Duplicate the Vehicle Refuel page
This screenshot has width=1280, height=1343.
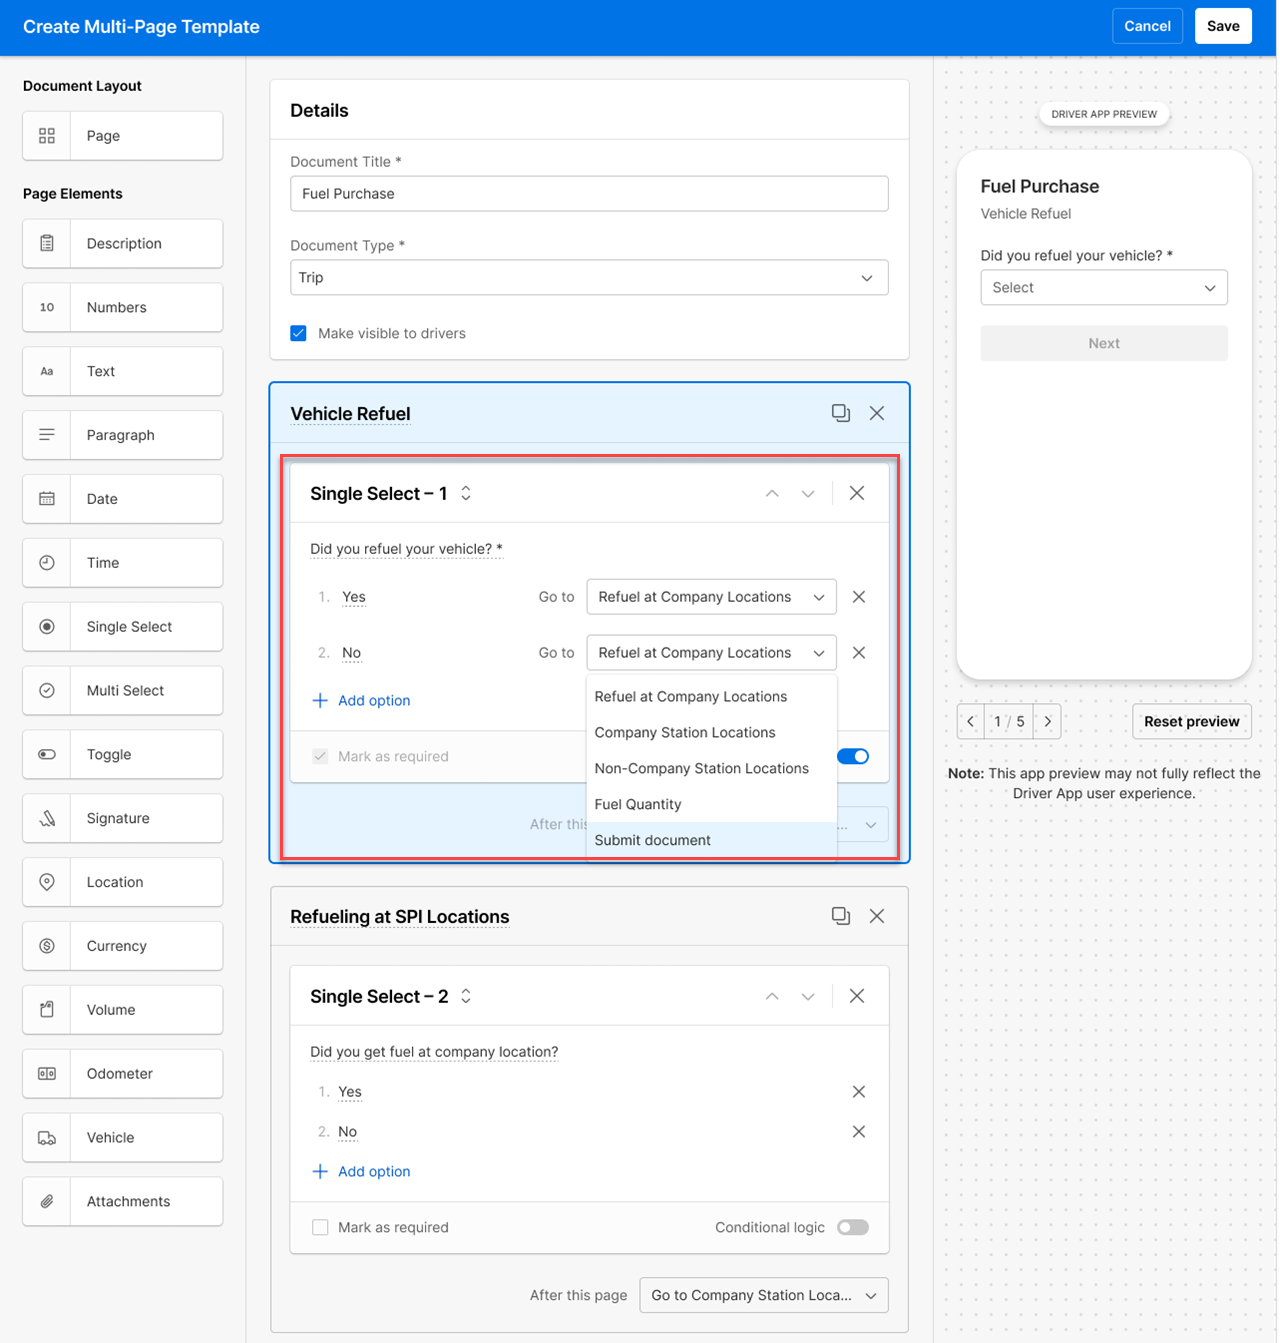click(x=841, y=413)
